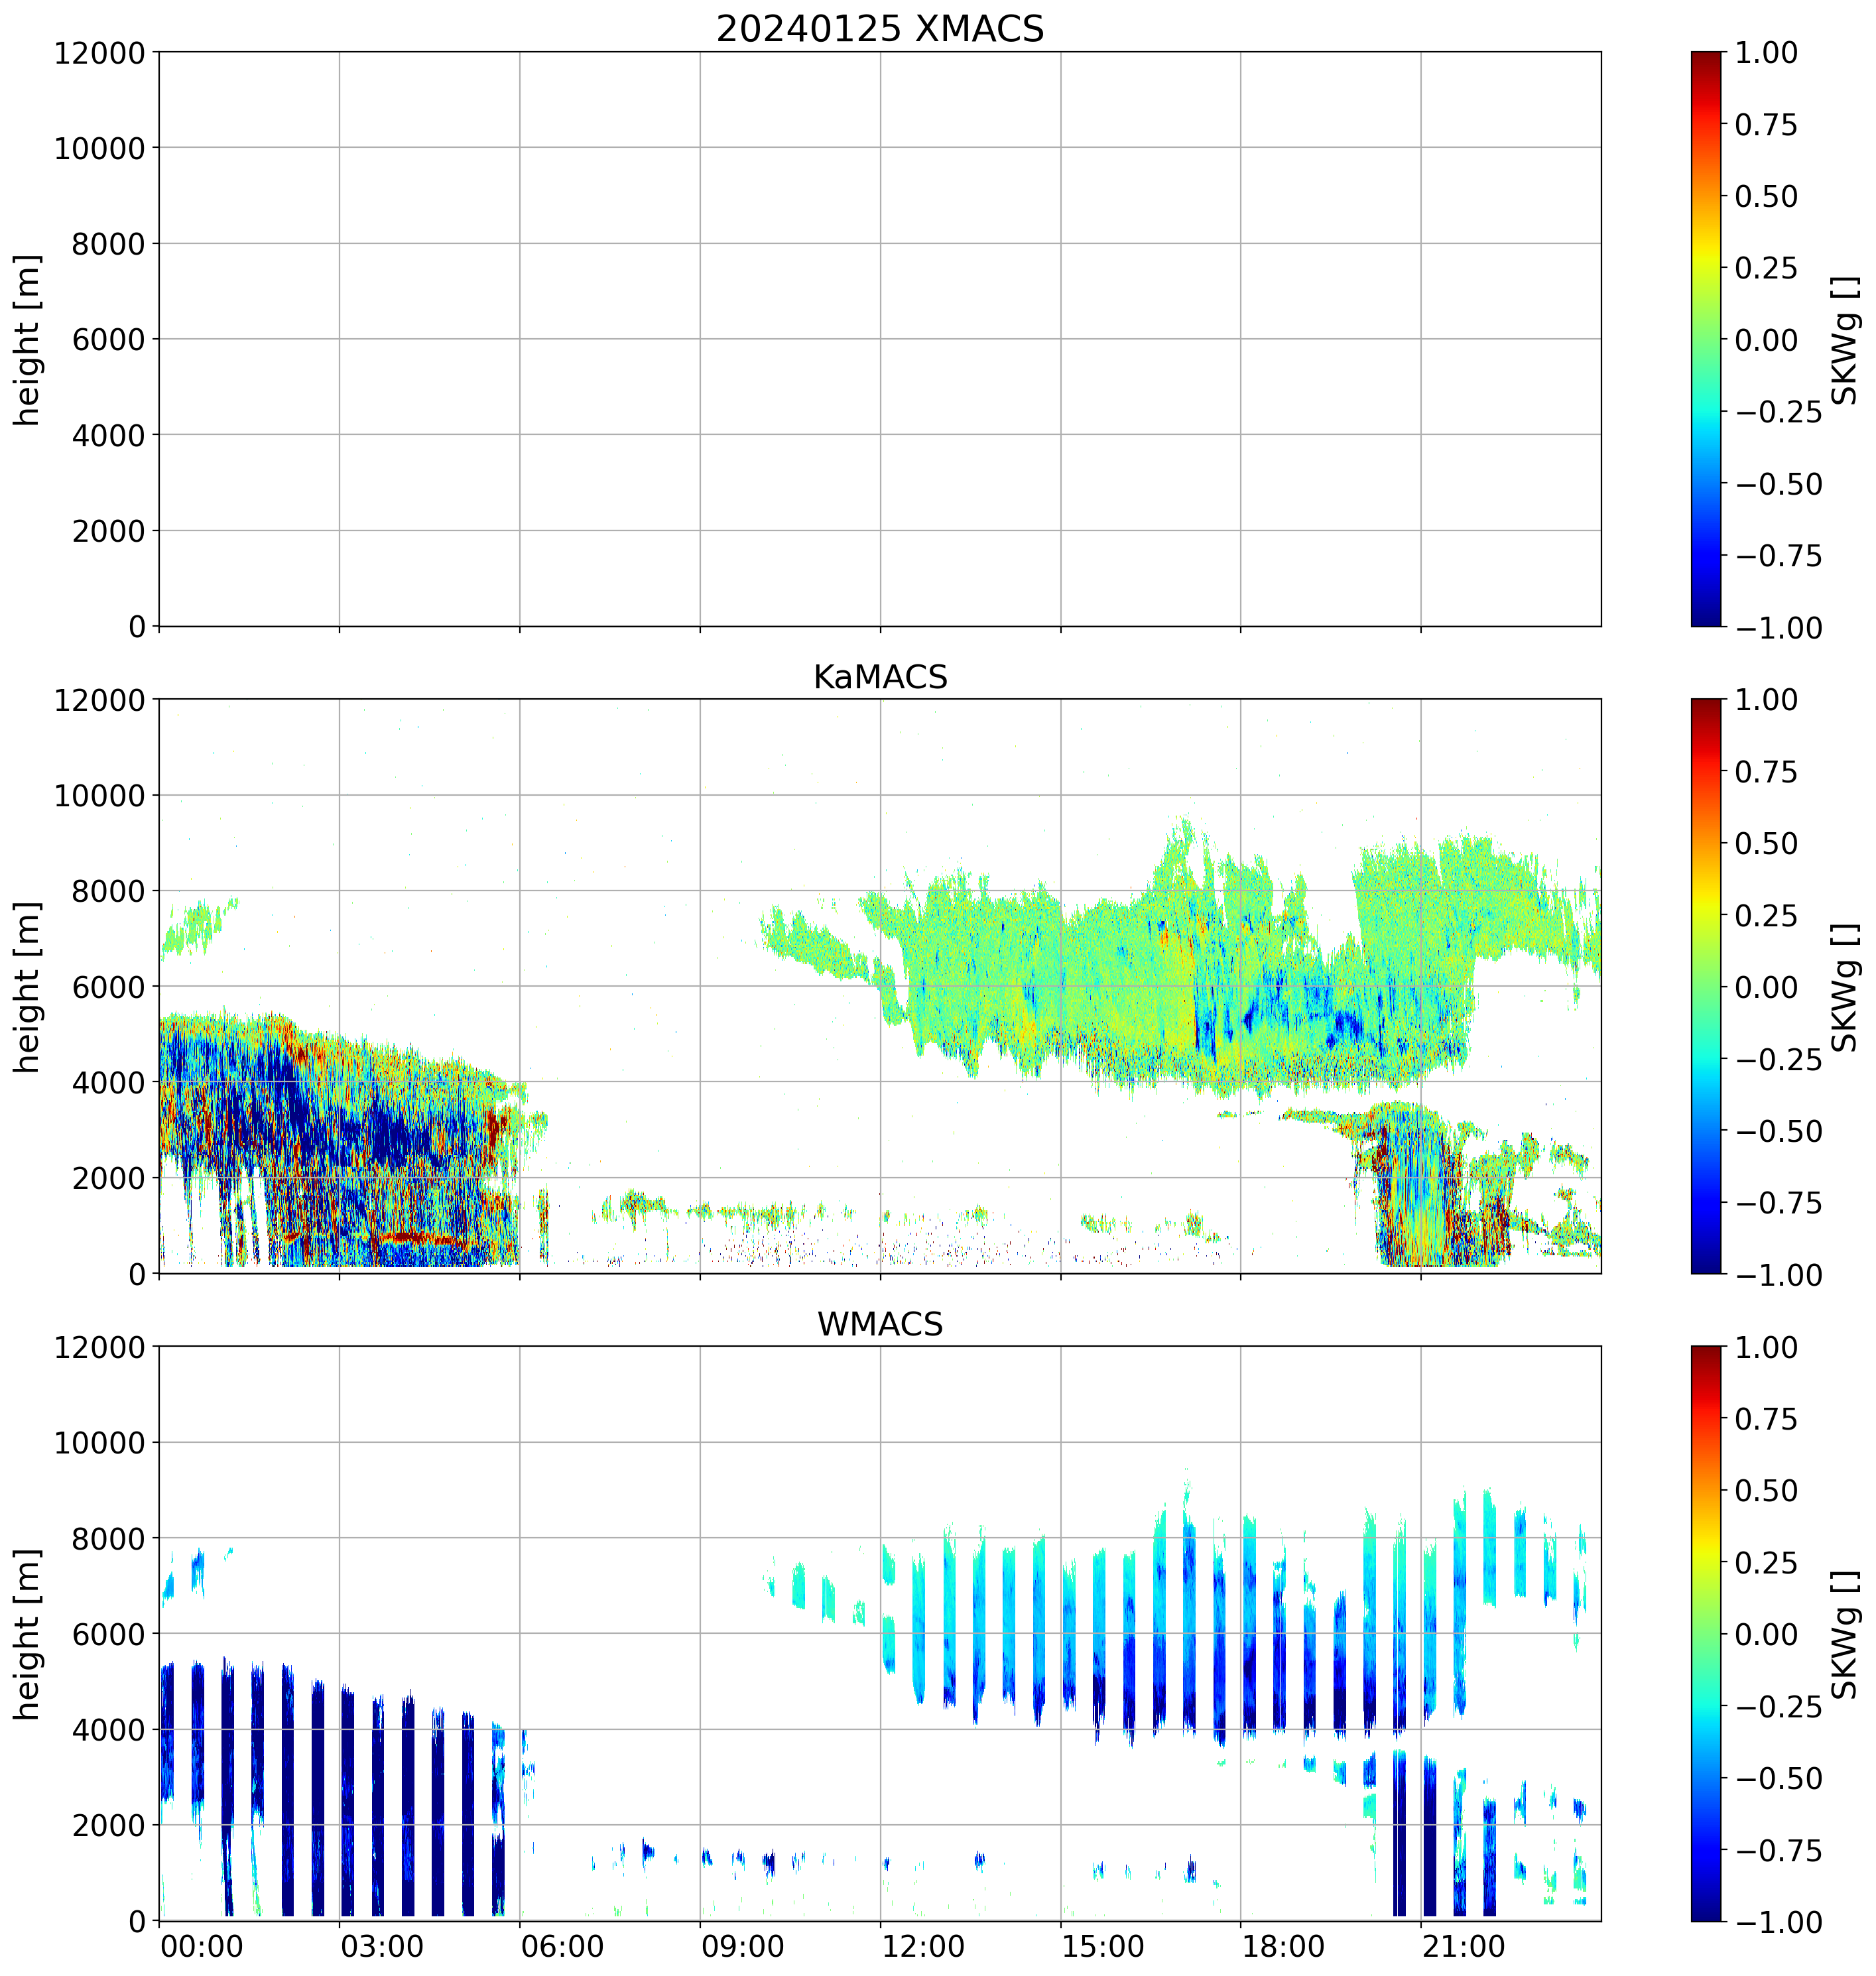Click the KaMACS height [m] axis label
Screen dimensions: 1876x1976
click(28, 987)
